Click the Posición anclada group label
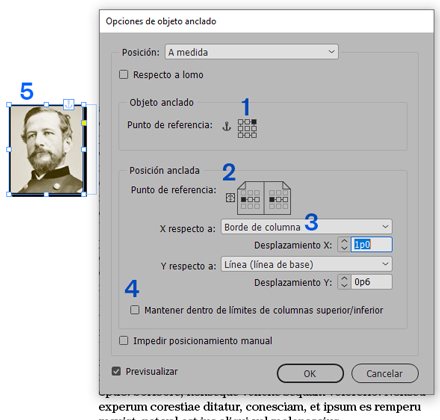Image resolution: width=440 pixels, height=420 pixels. (164, 170)
